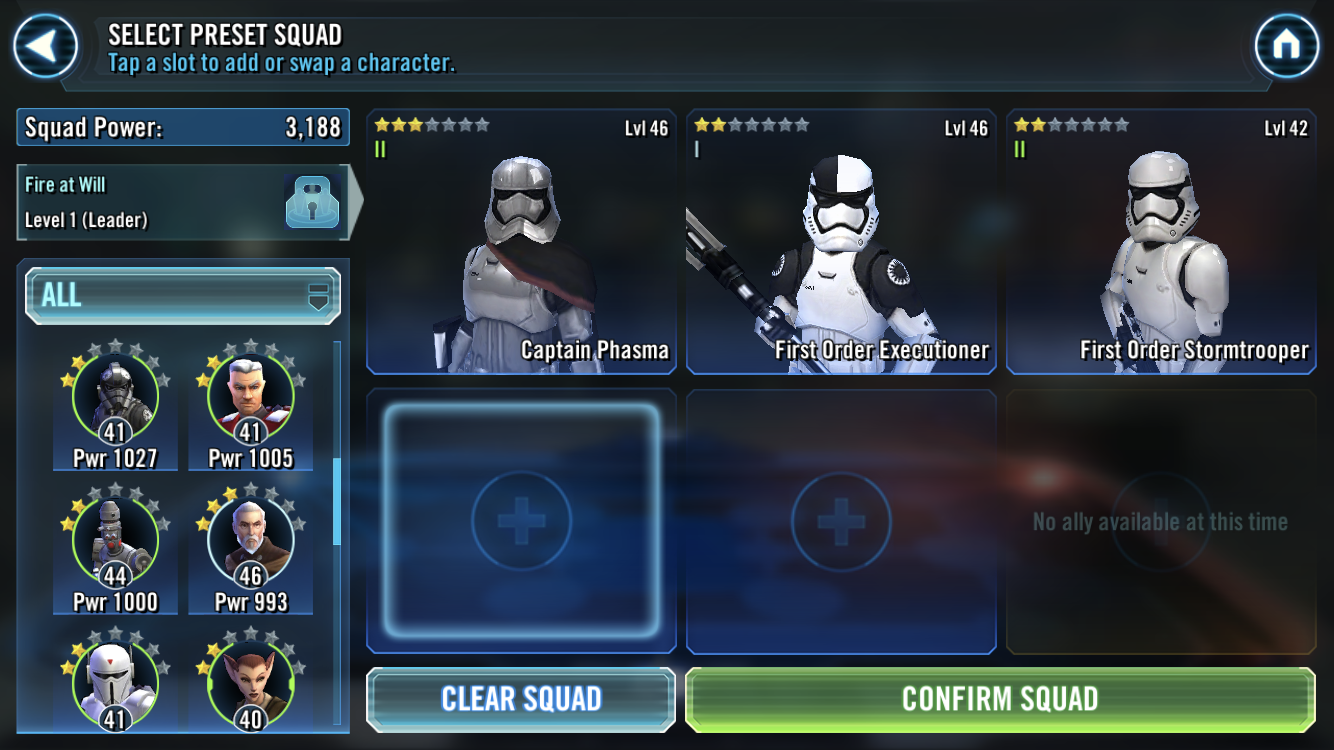Swap the First Order Stormtrooper slot
The height and width of the screenshot is (750, 1334).
point(1161,242)
